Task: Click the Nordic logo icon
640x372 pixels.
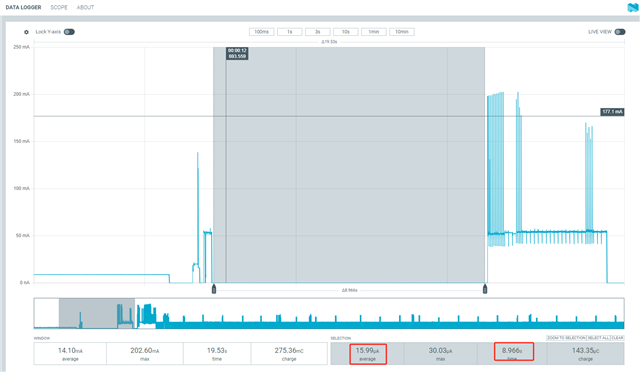Action: click(633, 7)
